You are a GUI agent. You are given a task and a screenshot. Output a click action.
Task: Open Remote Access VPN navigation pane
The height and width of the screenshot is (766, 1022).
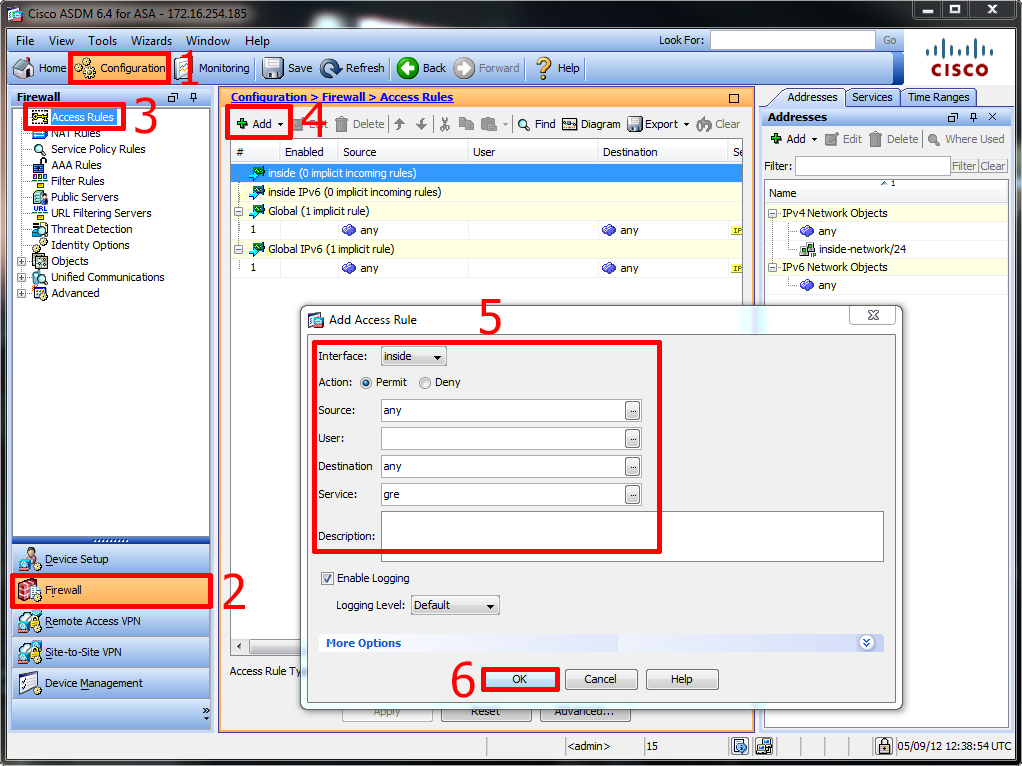pyautogui.click(x=111, y=621)
